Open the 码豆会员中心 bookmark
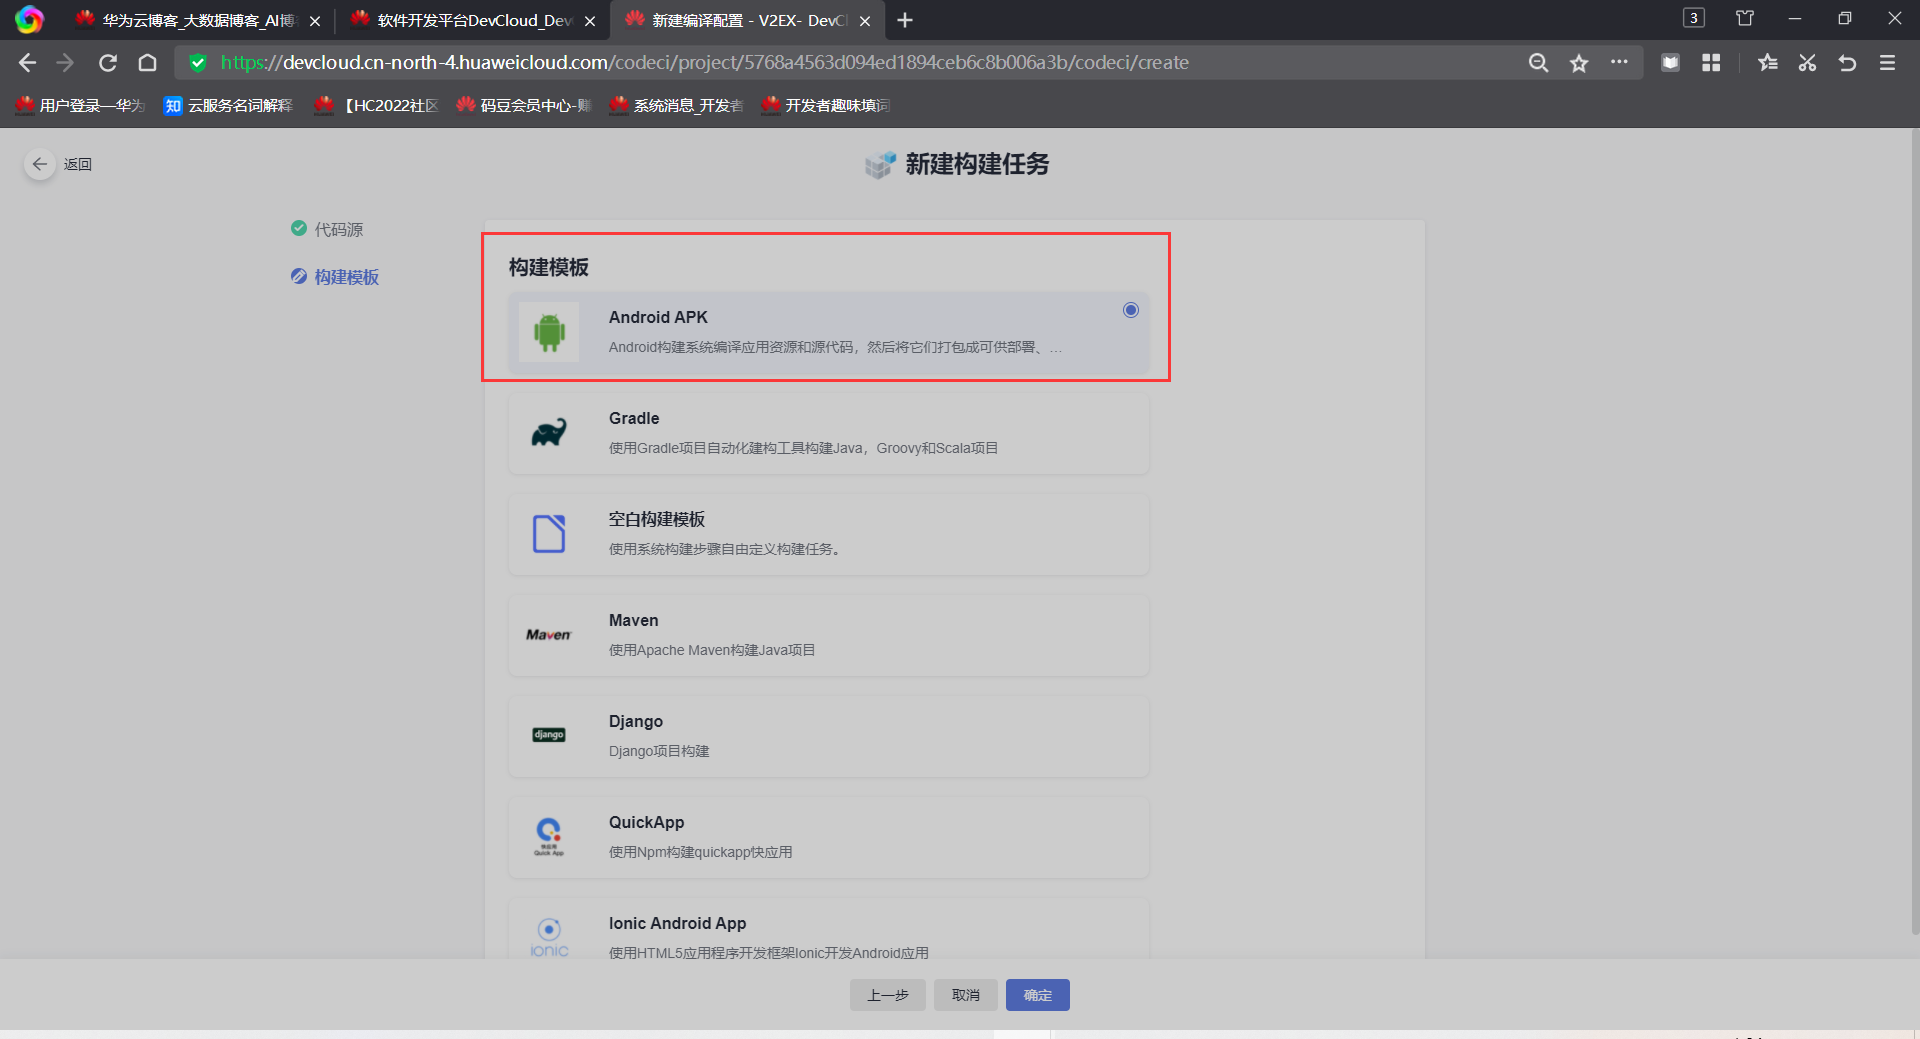Image resolution: width=1920 pixels, height=1039 pixels. tap(524, 105)
